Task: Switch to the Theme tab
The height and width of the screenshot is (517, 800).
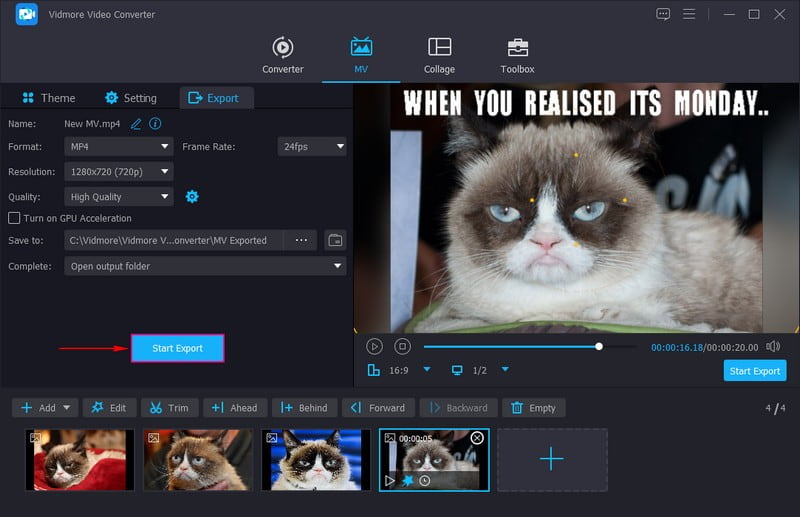Action: [x=48, y=98]
